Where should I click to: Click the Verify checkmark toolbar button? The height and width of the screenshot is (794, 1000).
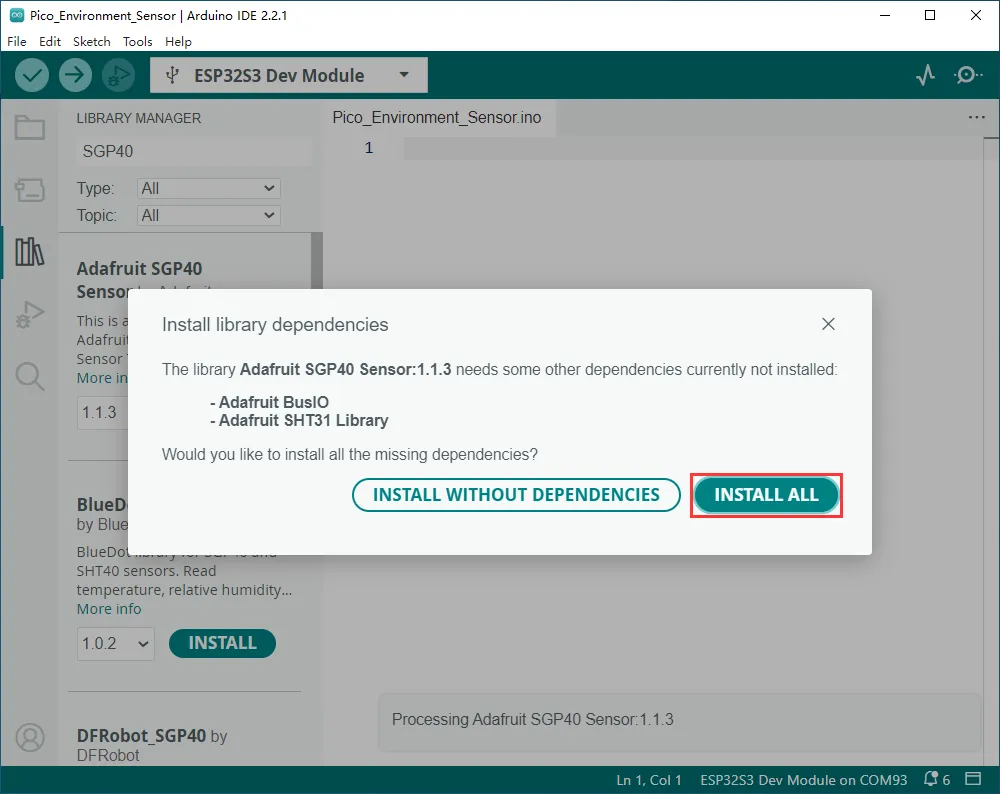pyautogui.click(x=32, y=75)
